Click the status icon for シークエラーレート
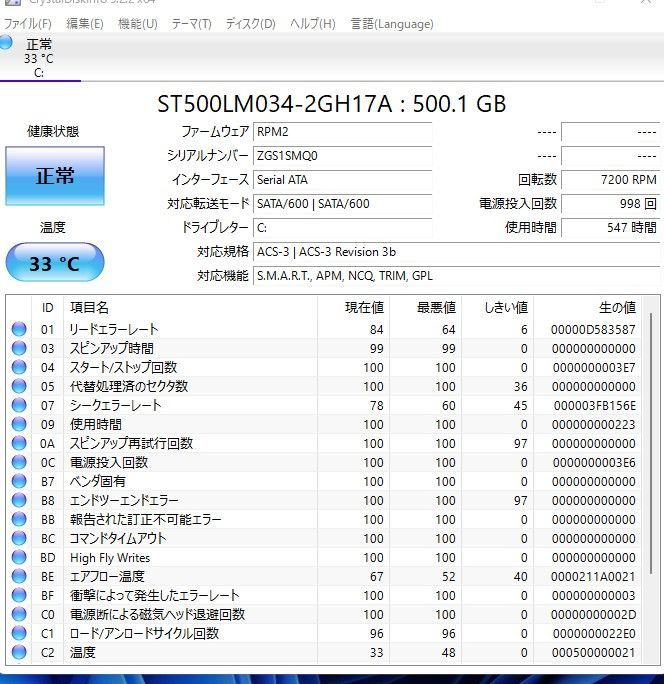The width and height of the screenshot is (664, 684). 19,405
